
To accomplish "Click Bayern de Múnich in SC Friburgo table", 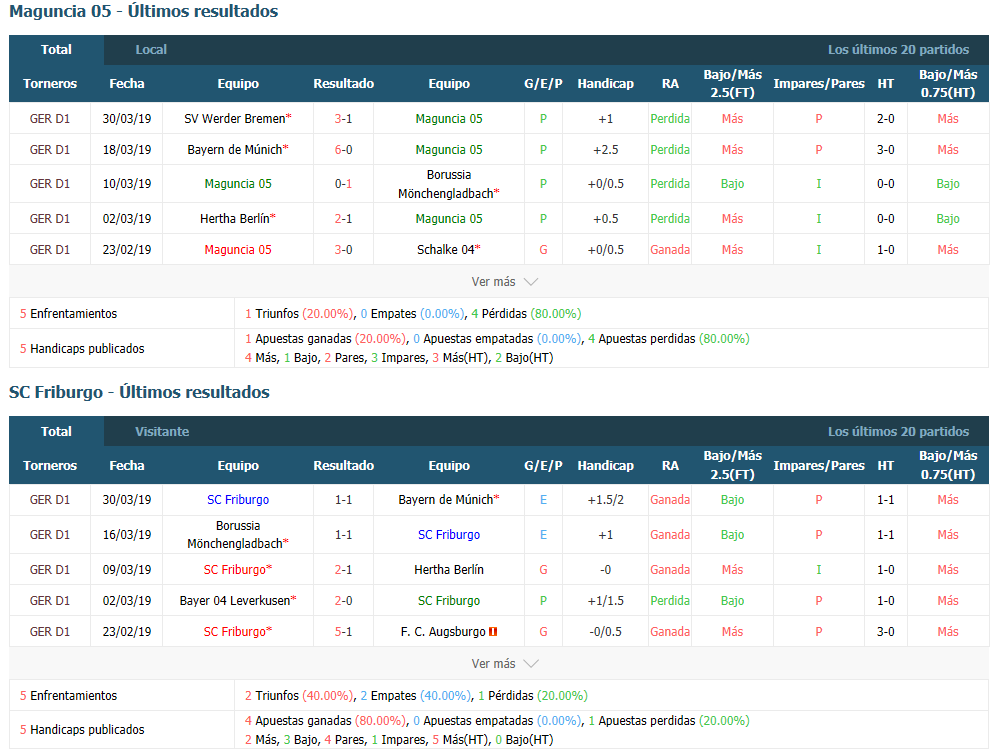I will 448,500.
